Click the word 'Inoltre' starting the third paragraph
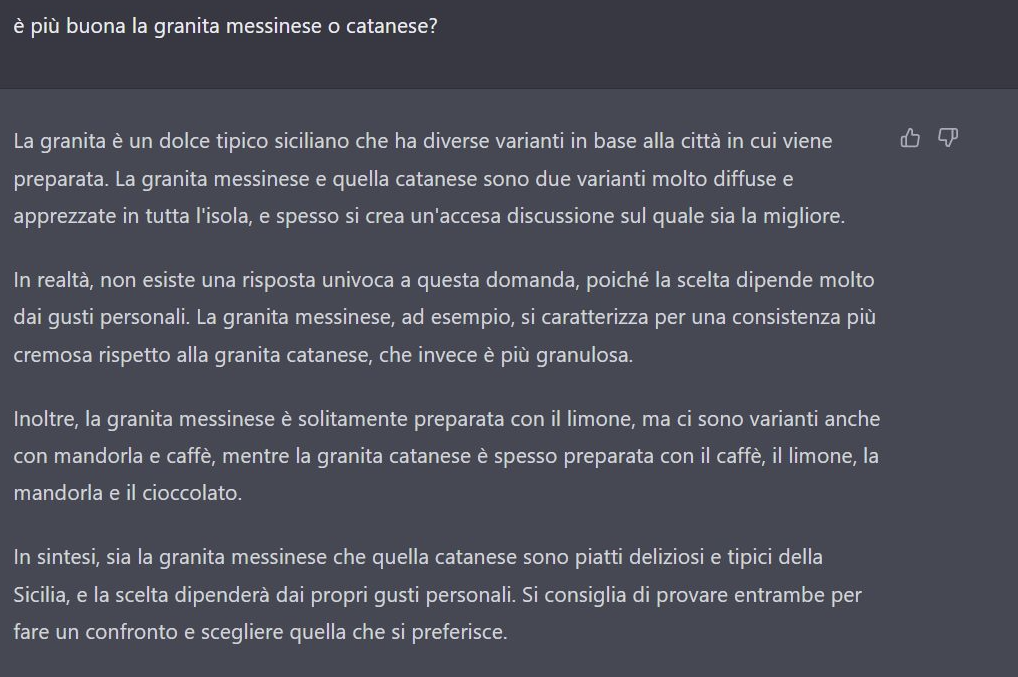The image size is (1018, 677). [45, 419]
